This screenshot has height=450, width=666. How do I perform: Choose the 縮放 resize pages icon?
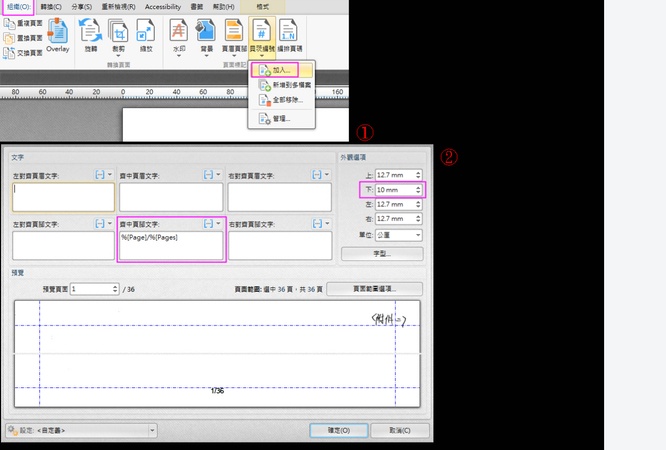click(146, 31)
